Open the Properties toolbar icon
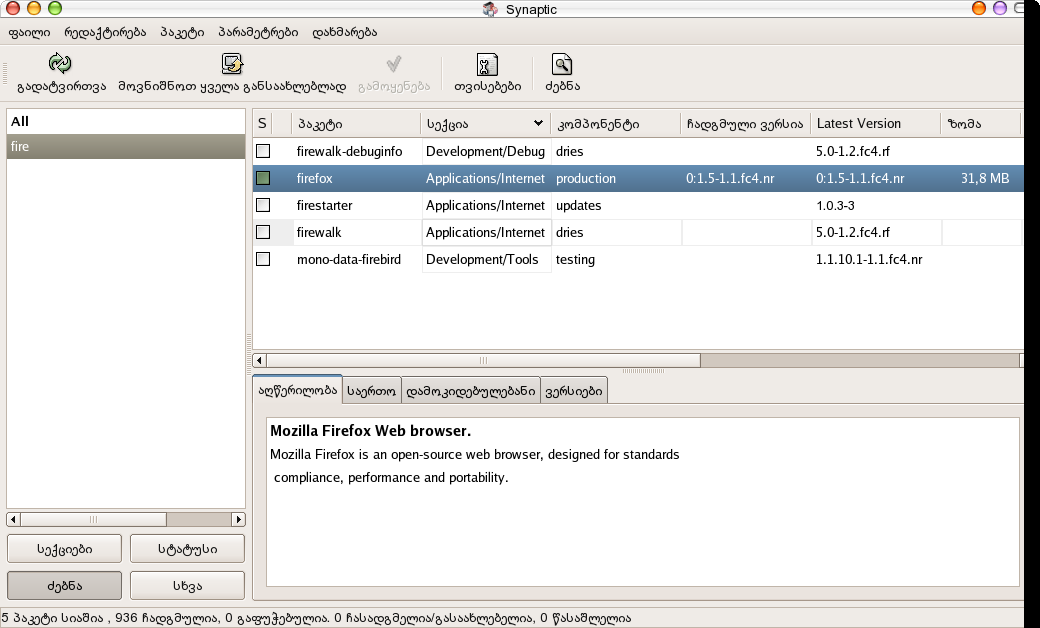Image resolution: width=1040 pixels, height=628 pixels. point(487,65)
